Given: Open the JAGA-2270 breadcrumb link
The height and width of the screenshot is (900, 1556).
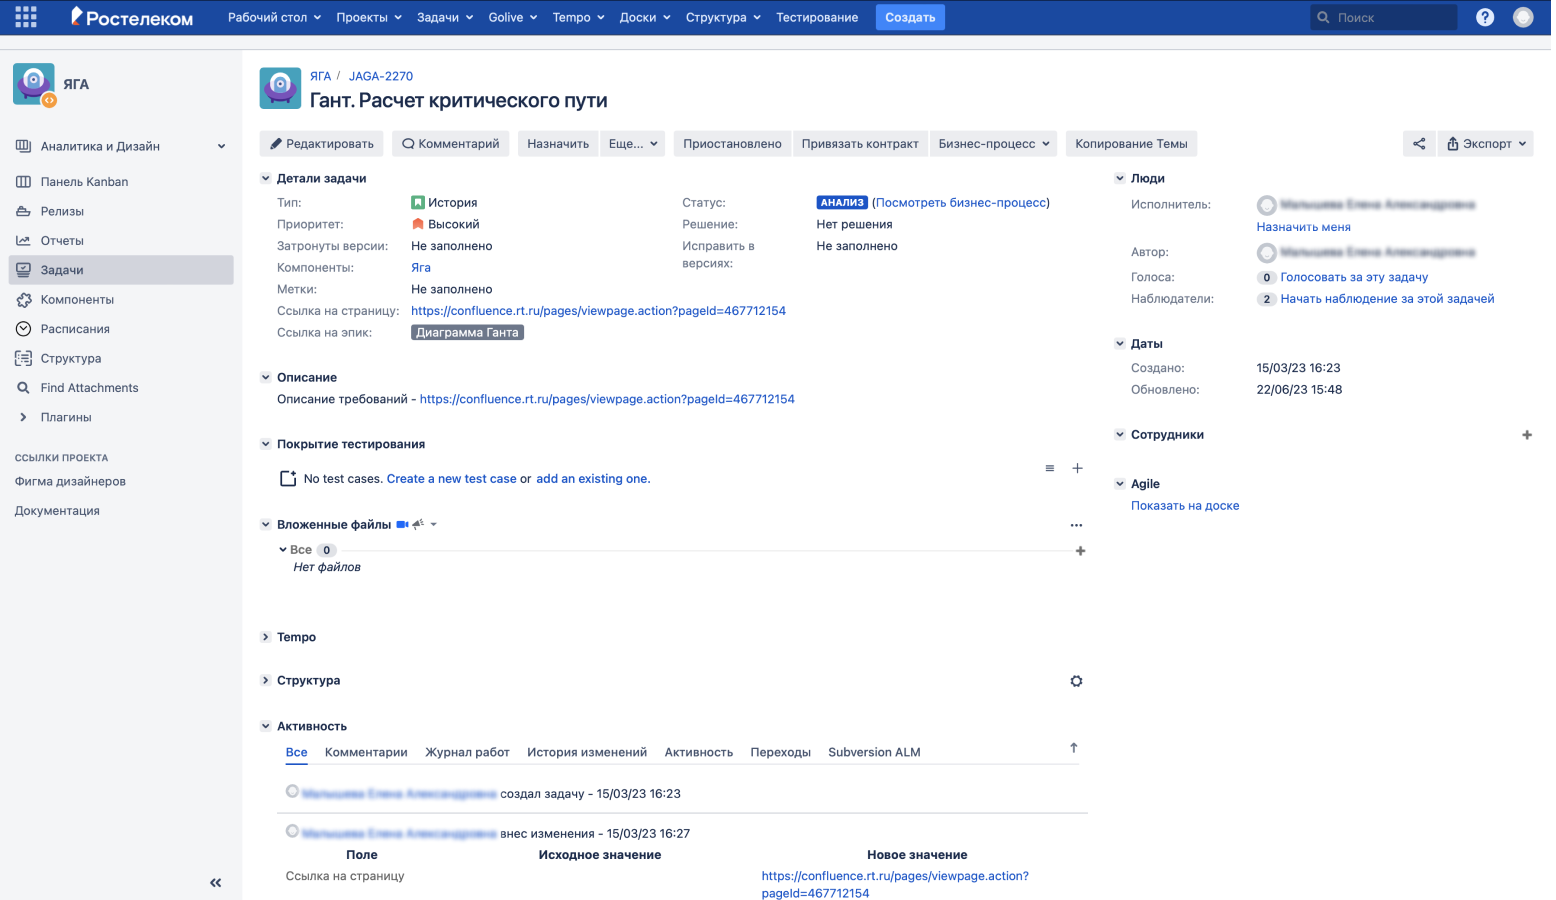Looking at the screenshot, I should (x=380, y=76).
